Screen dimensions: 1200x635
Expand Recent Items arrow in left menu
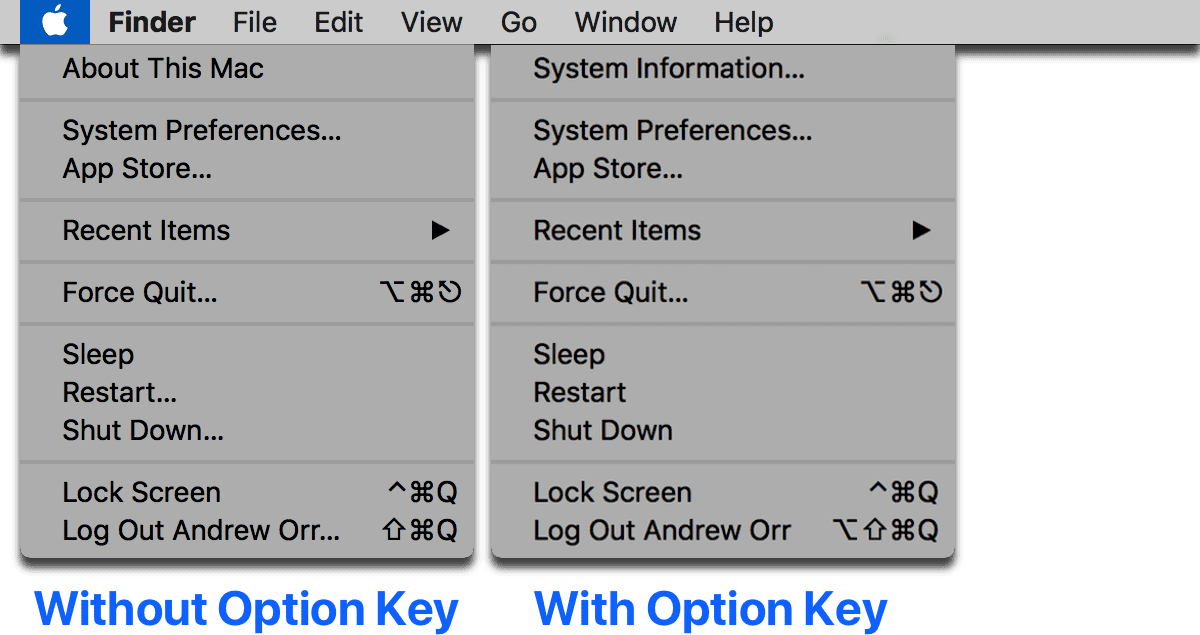coord(440,231)
